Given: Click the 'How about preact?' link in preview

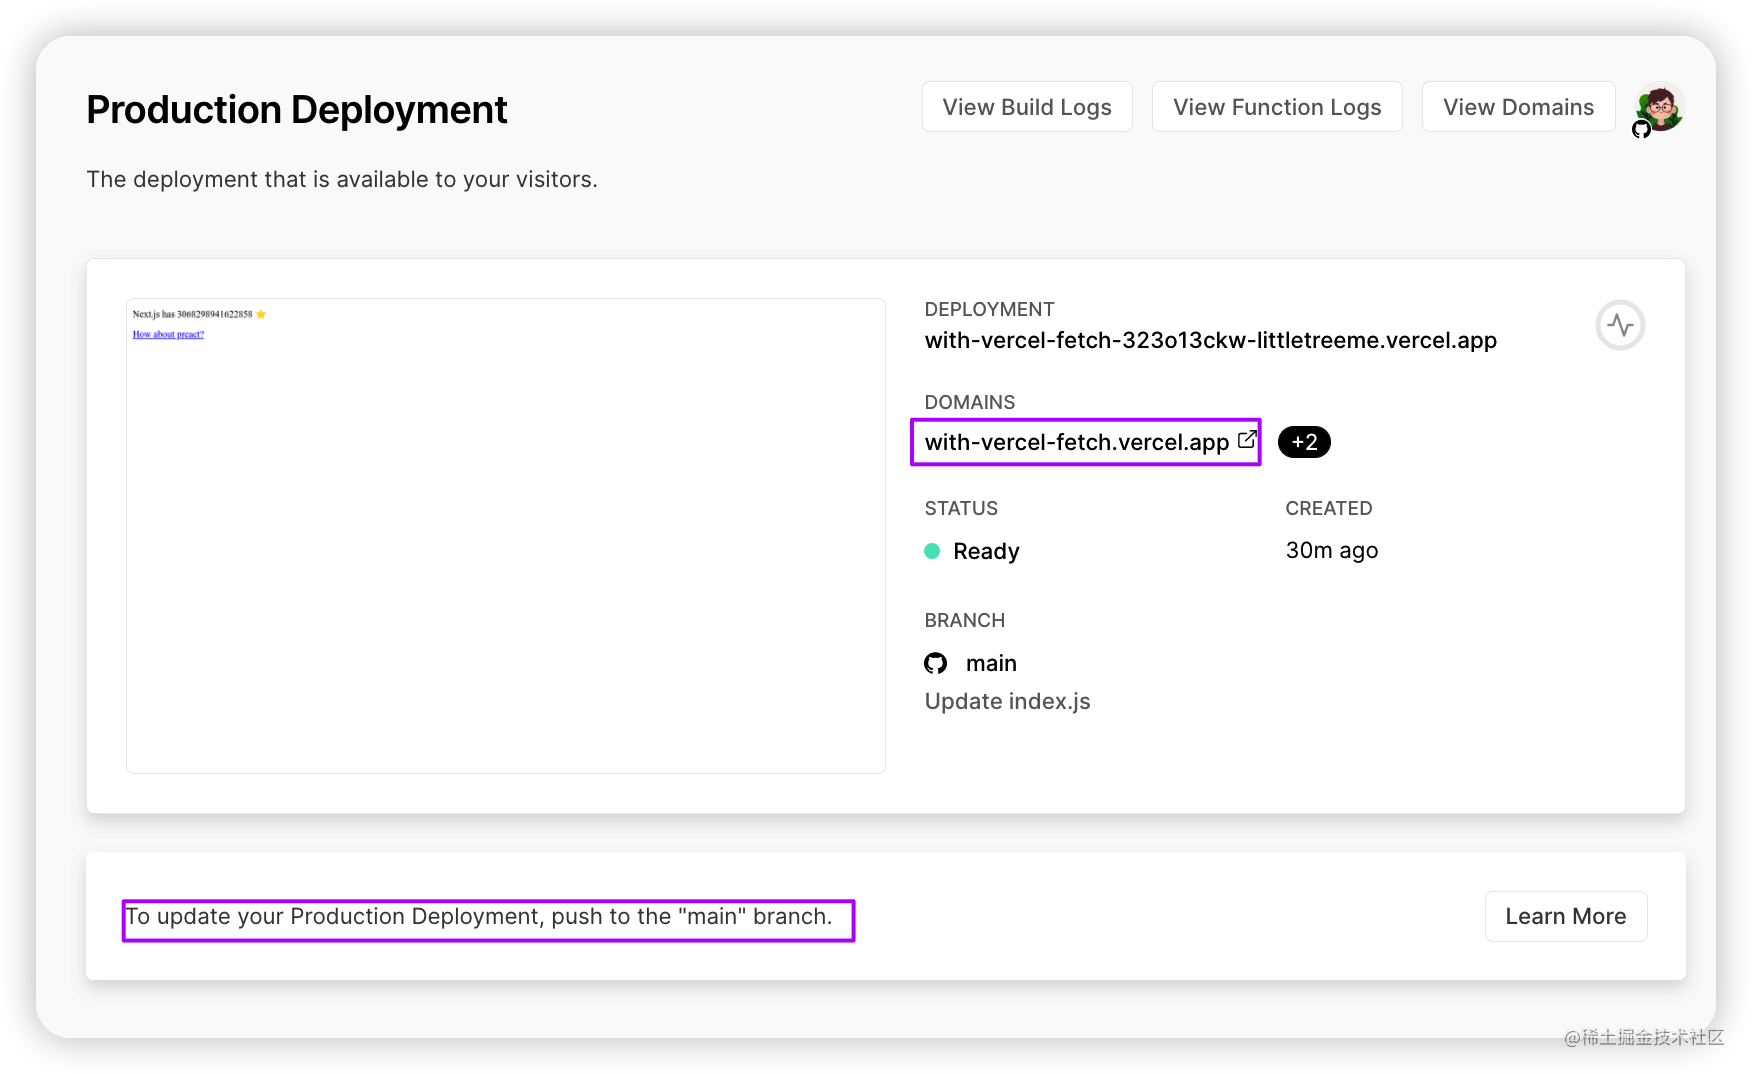Looking at the screenshot, I should (x=167, y=334).
